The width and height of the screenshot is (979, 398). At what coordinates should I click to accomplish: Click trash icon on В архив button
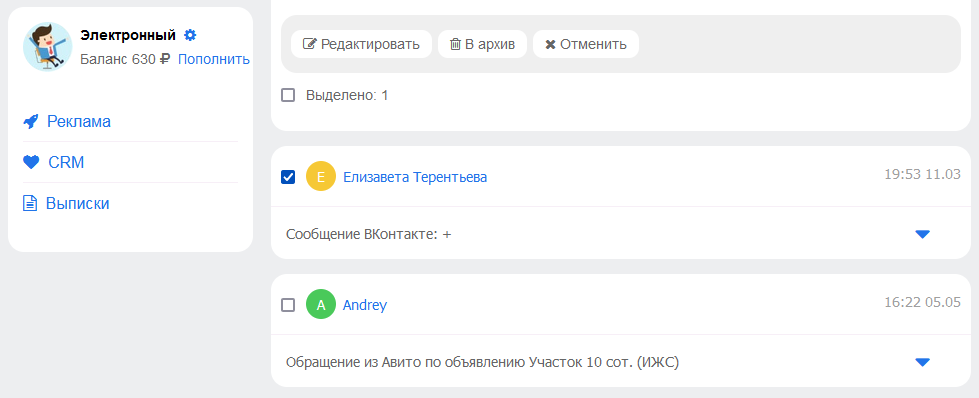tap(456, 44)
